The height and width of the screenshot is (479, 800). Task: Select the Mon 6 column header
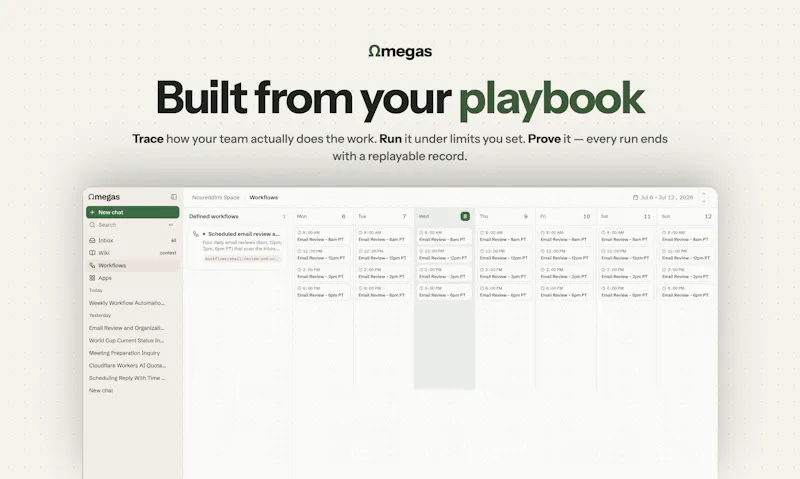coord(322,216)
